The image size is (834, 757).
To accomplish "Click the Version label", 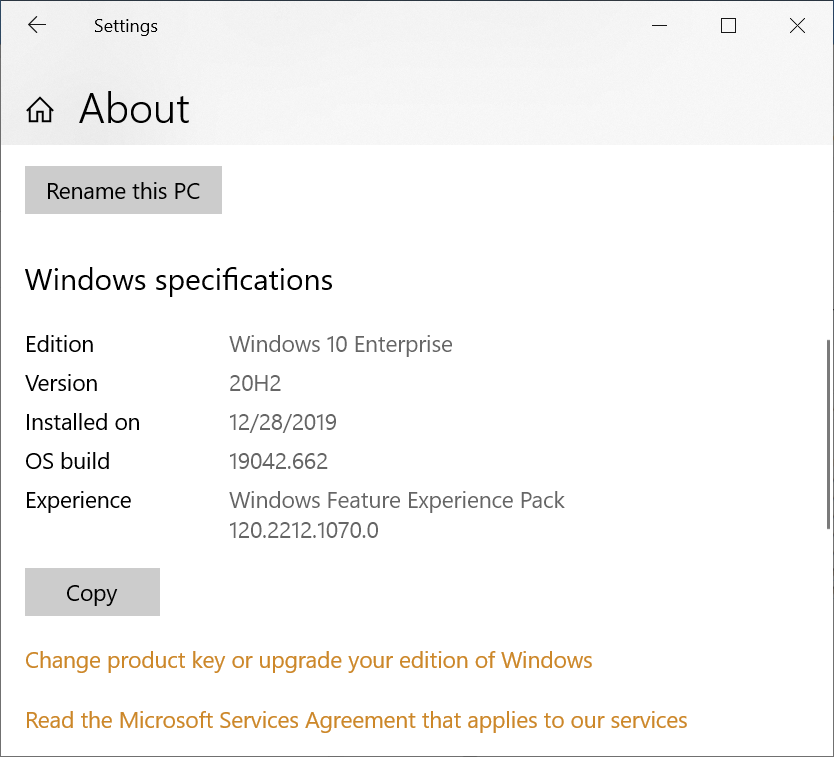I will [62, 383].
